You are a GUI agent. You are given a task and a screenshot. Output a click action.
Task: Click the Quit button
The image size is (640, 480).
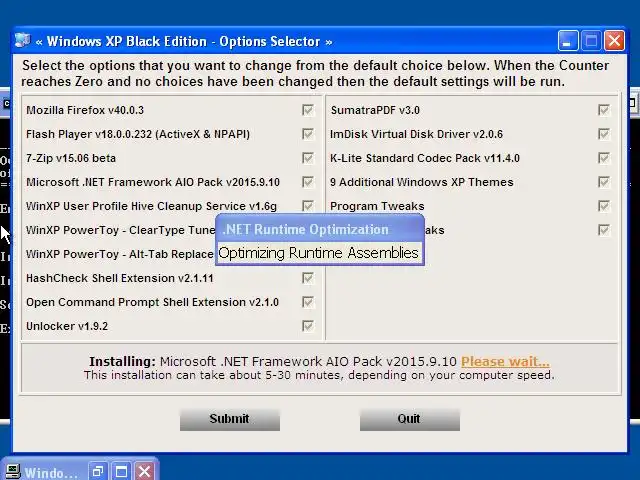(x=410, y=419)
